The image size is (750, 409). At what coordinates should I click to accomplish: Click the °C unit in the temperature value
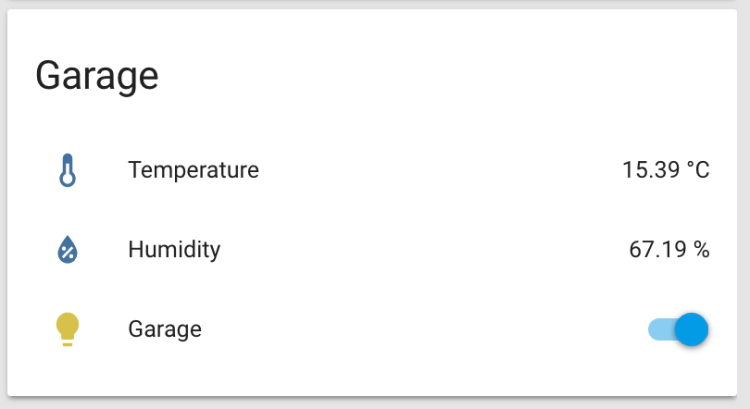pyautogui.click(x=697, y=171)
